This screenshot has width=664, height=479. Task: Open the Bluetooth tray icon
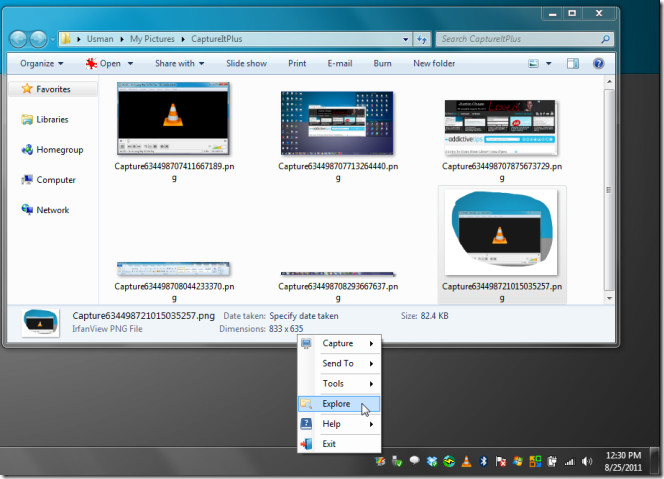coord(483,462)
